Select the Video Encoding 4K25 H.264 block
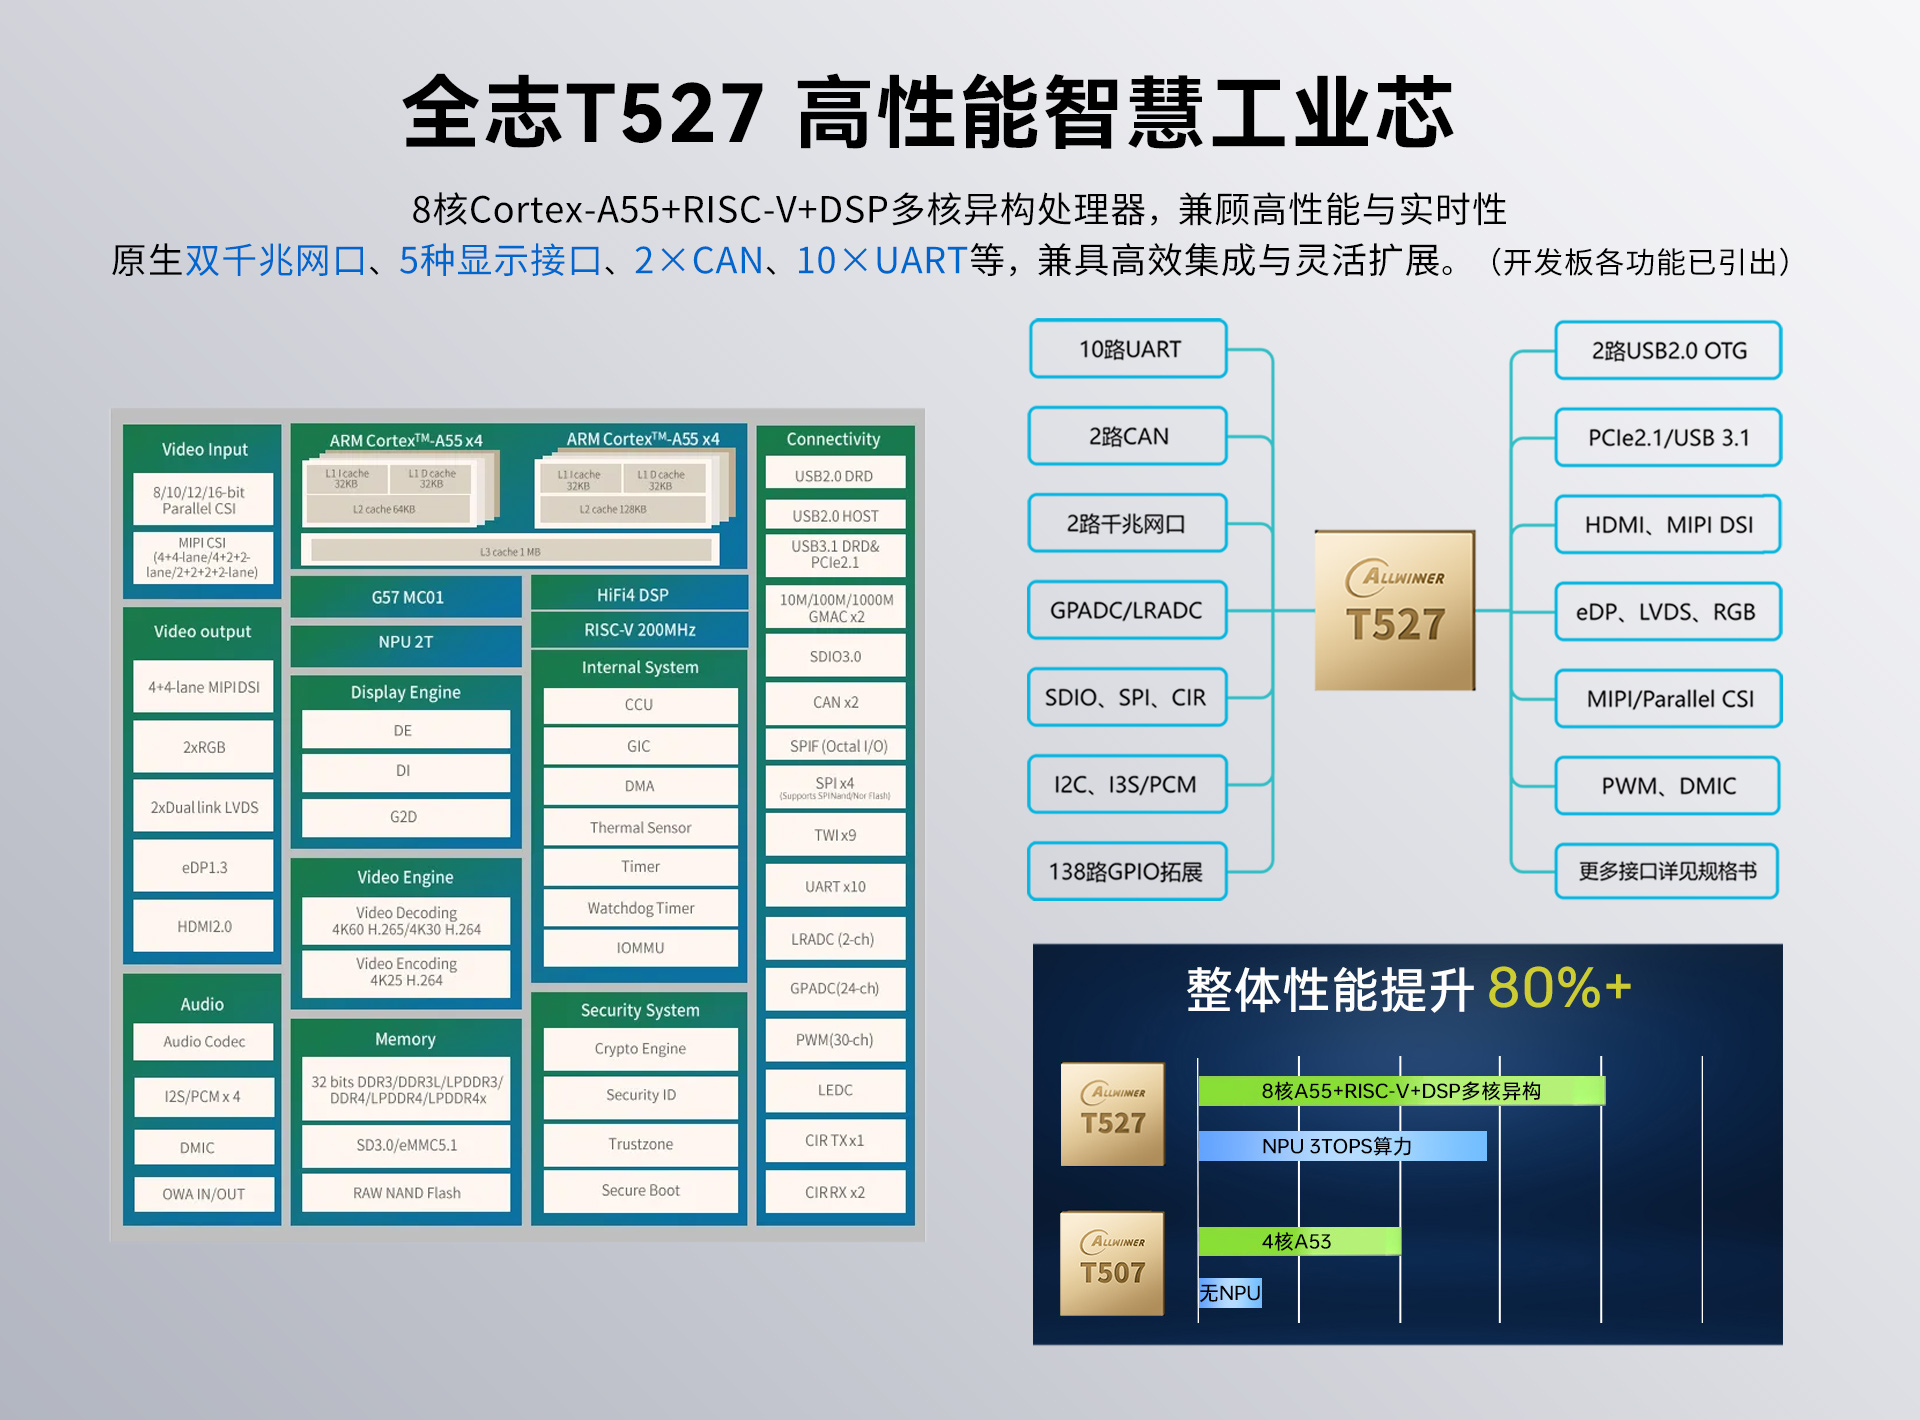The height and width of the screenshot is (1420, 1920). point(406,972)
